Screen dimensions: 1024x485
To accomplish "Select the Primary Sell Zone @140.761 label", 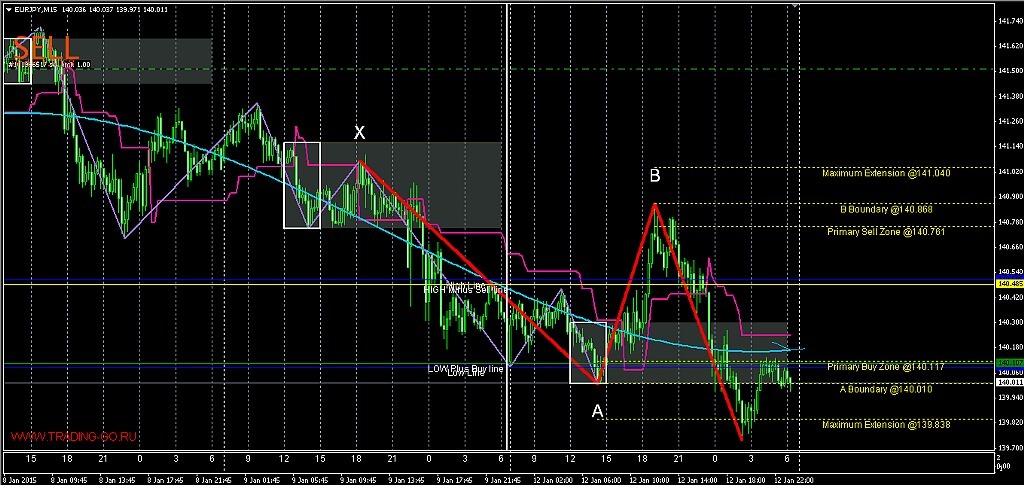I will [886, 232].
